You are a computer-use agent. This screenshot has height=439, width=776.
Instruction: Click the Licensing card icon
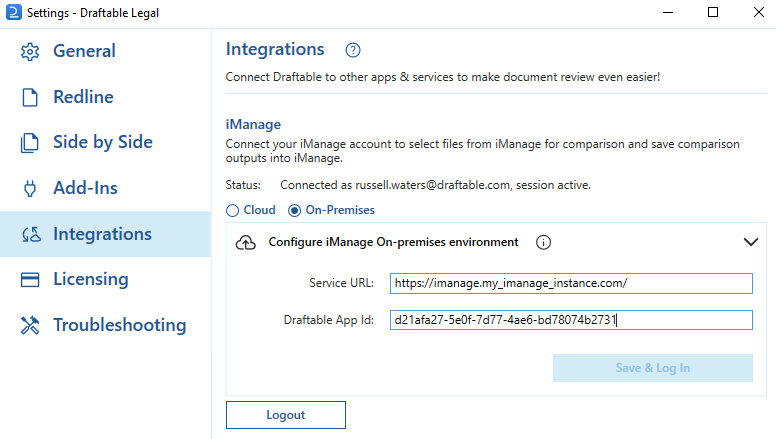30,280
